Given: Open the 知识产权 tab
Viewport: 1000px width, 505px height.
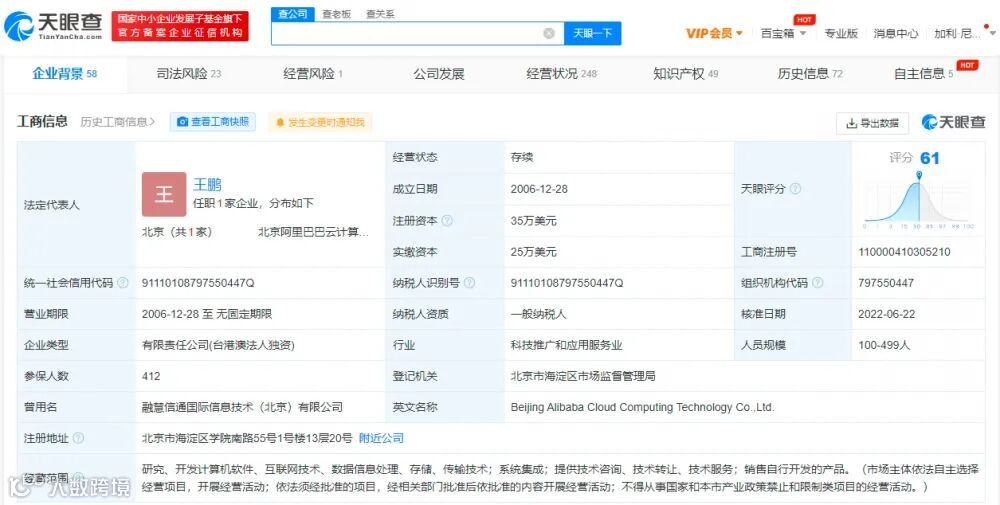Looking at the screenshot, I should coord(686,74).
